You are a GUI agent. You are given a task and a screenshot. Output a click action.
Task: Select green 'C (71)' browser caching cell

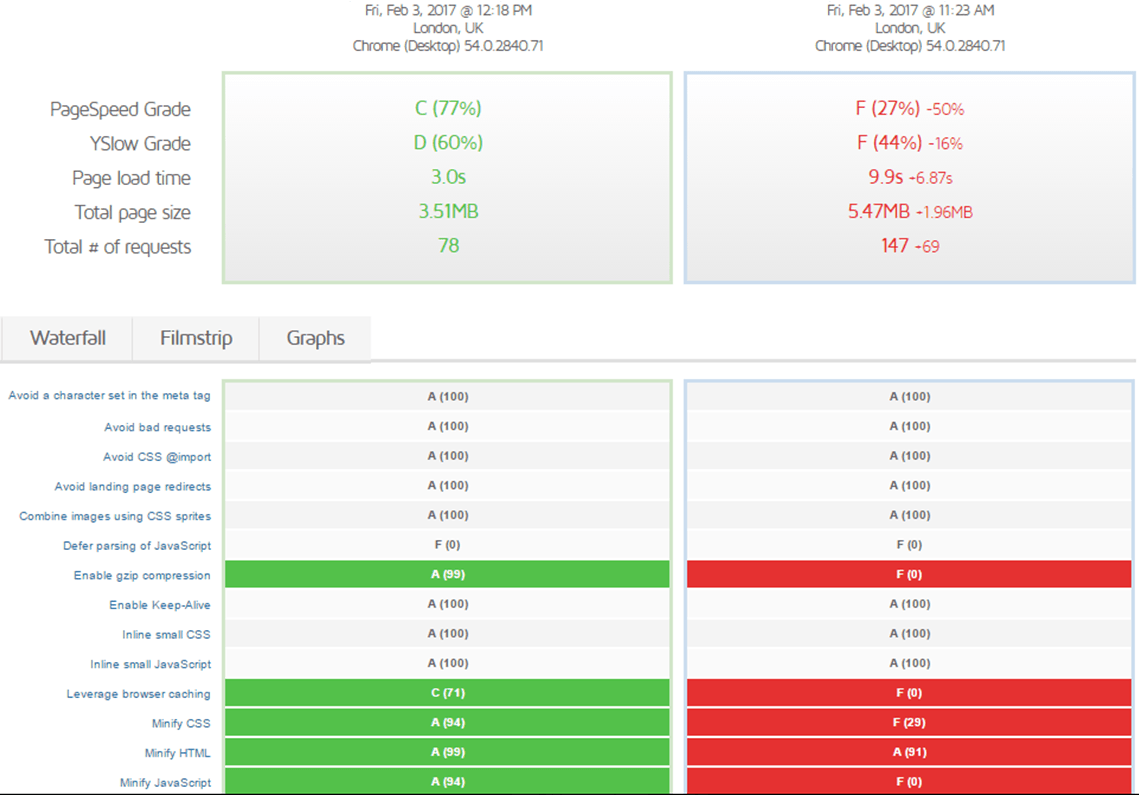(447, 692)
